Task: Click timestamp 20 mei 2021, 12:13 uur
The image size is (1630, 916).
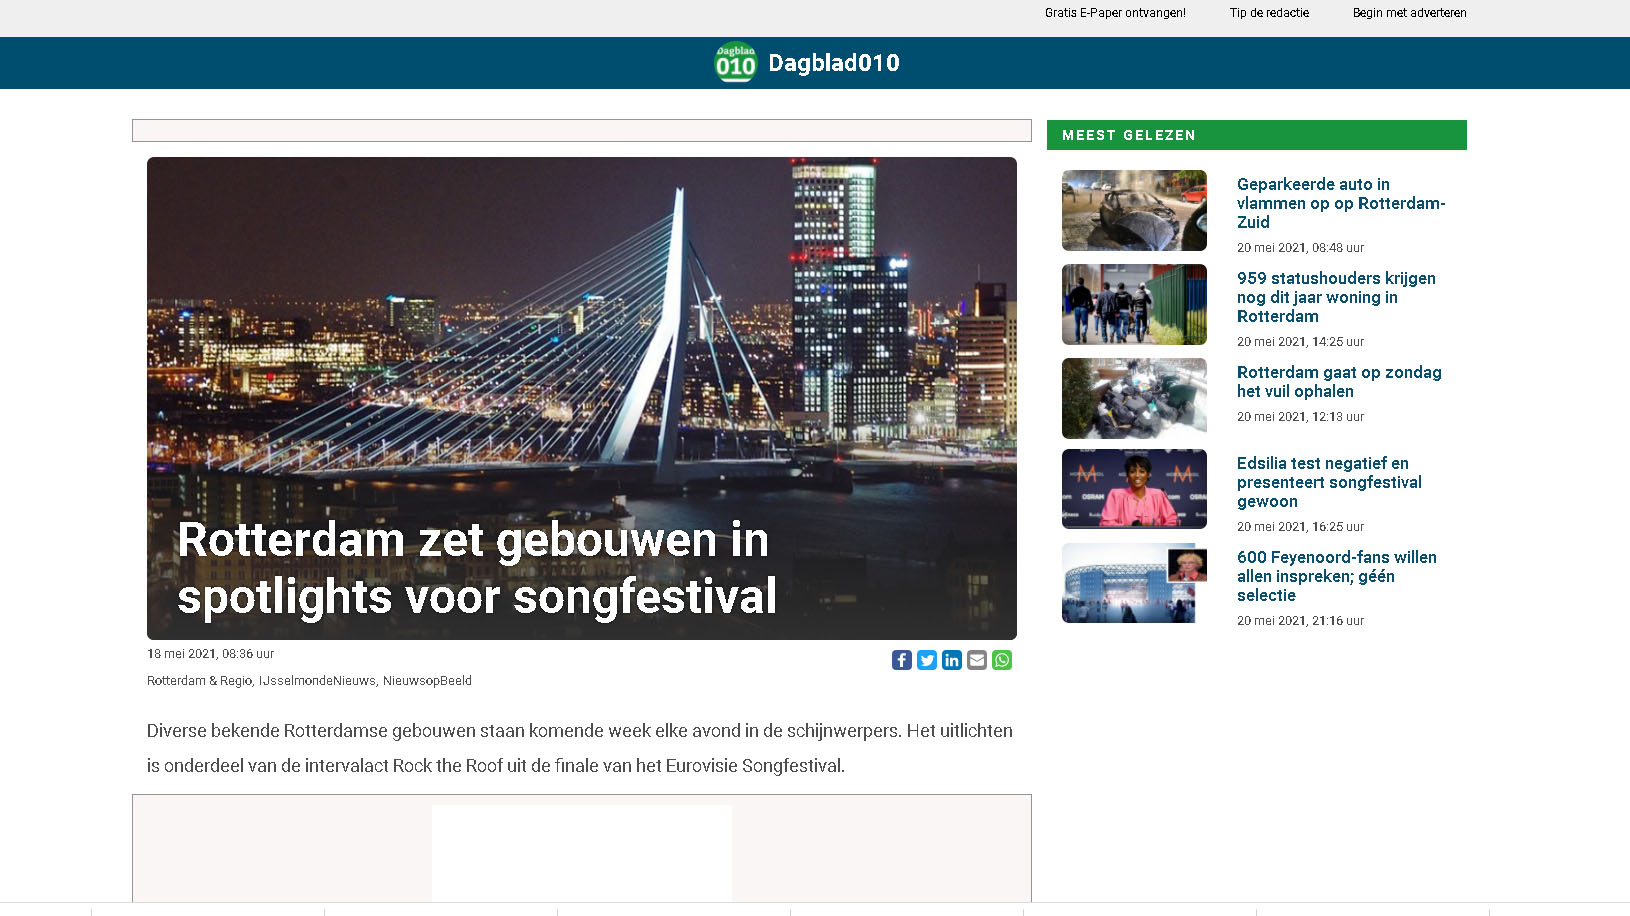Action: point(1300,417)
